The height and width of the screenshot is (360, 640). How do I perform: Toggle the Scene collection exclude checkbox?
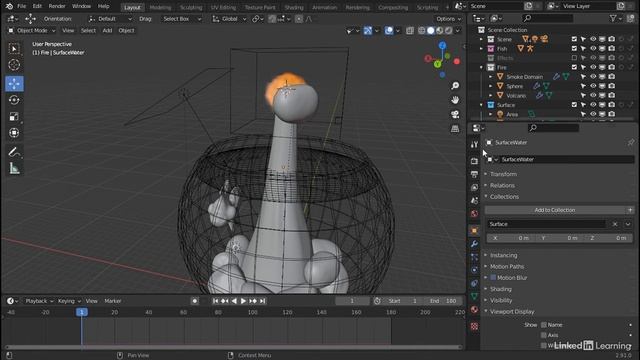574,39
